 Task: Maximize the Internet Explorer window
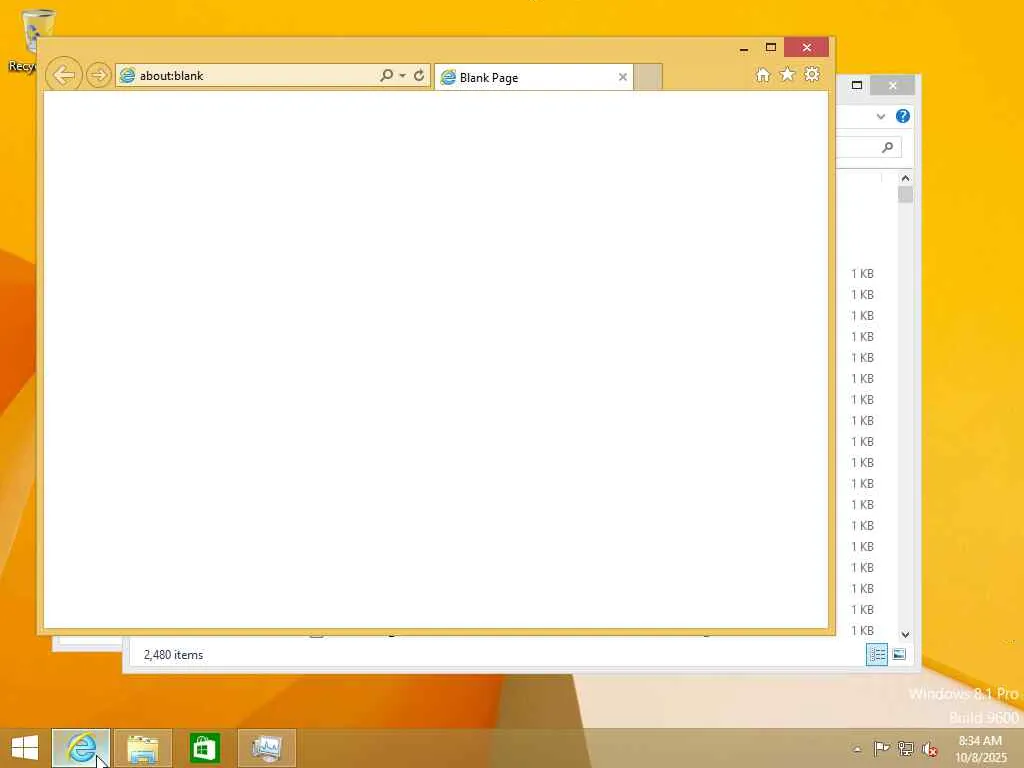(771, 47)
